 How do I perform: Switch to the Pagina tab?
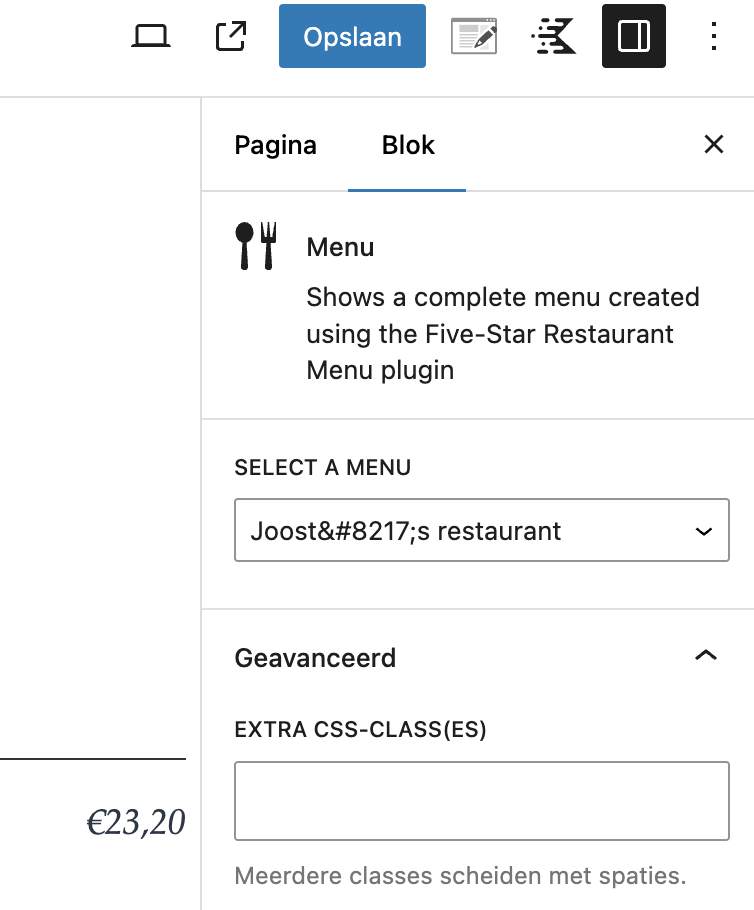pyautogui.click(x=275, y=145)
